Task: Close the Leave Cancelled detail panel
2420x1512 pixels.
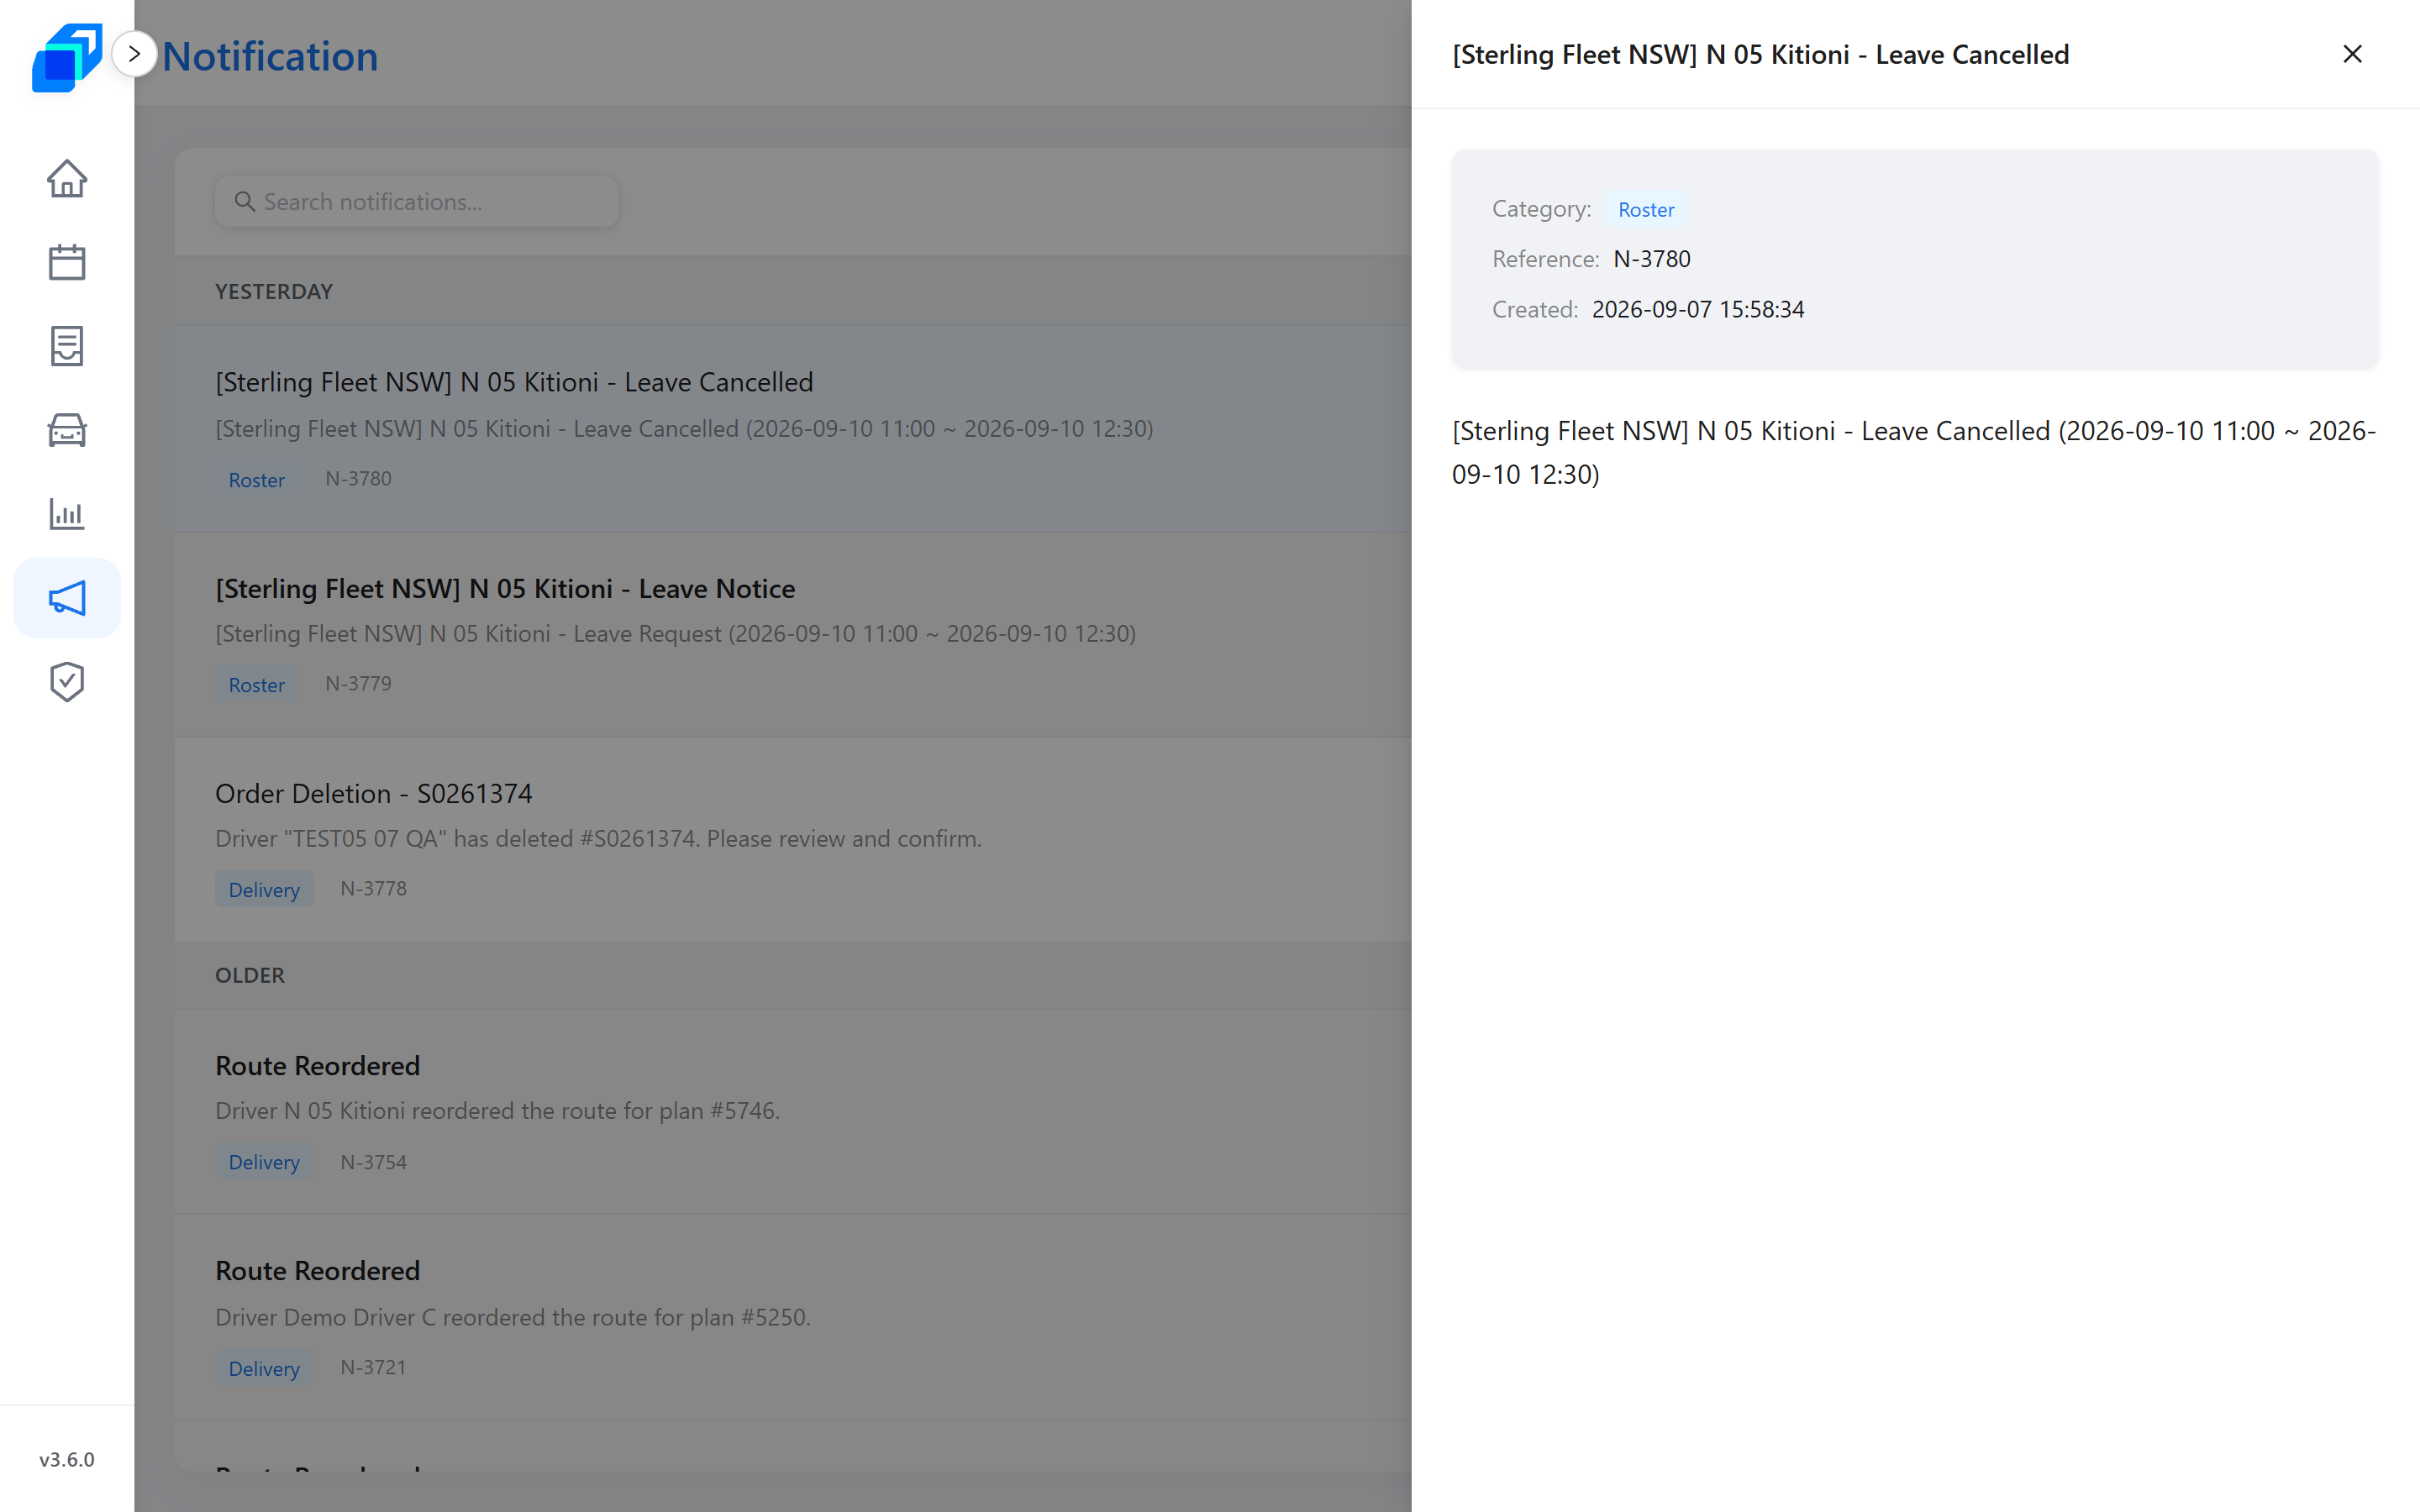Action: click(2352, 54)
